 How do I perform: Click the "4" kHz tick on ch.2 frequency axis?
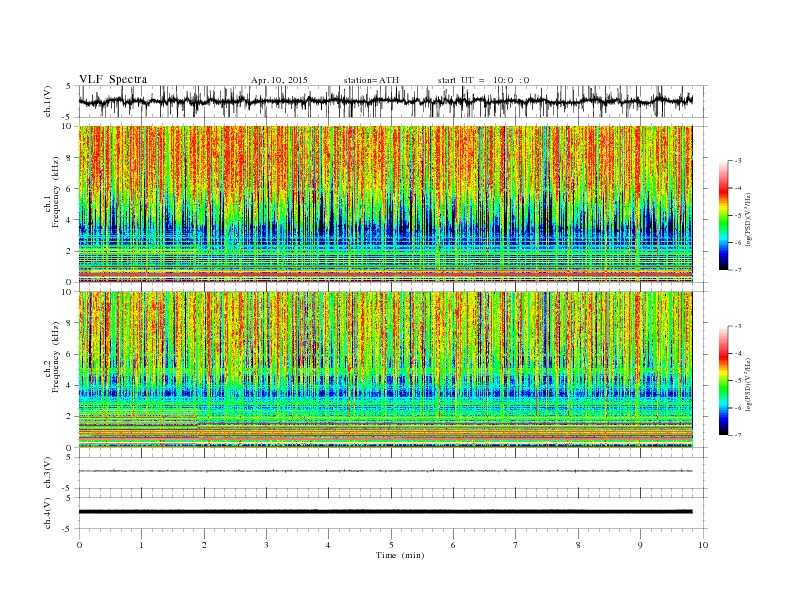click(x=69, y=386)
